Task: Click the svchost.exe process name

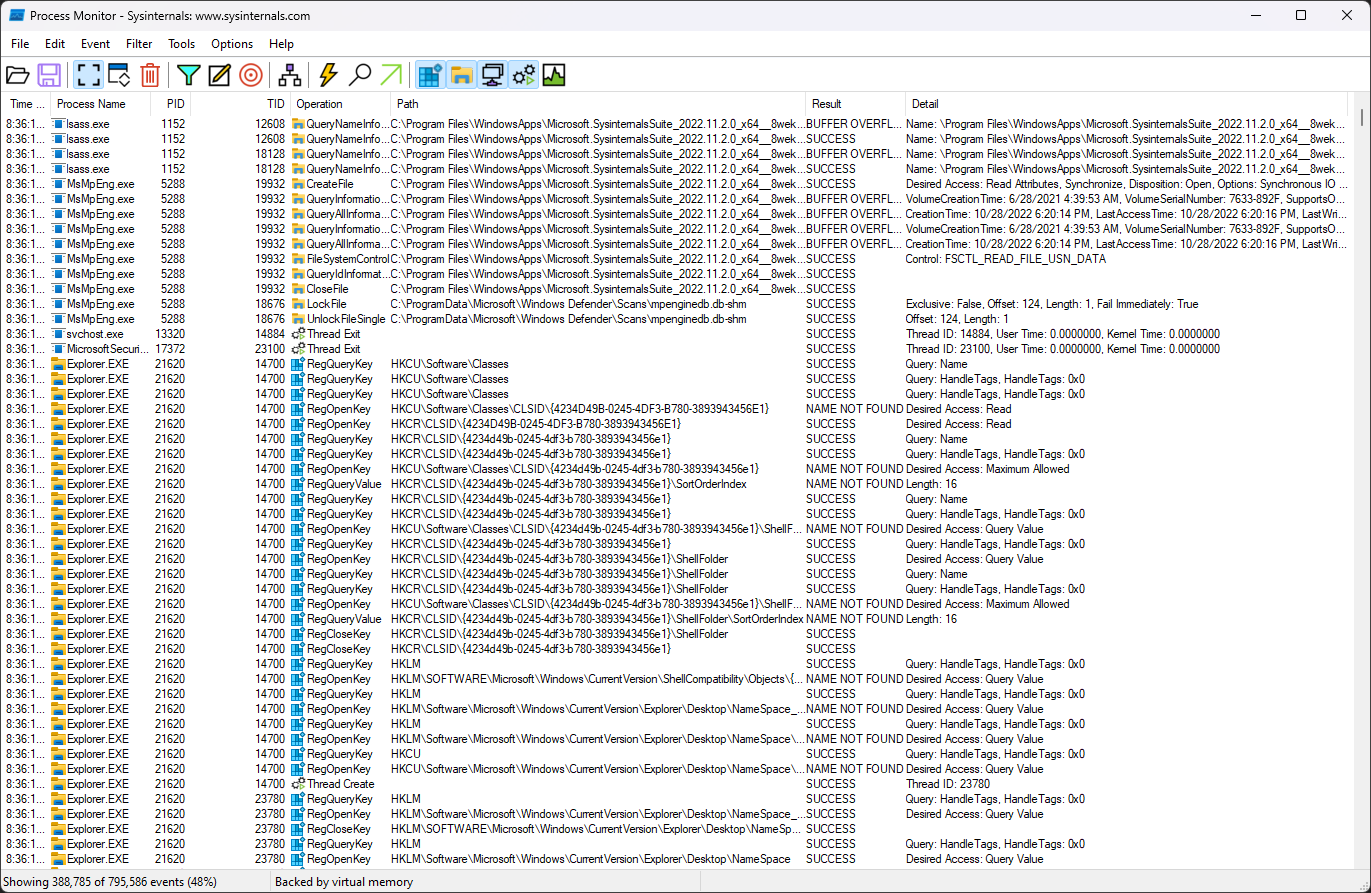Action: [x=95, y=334]
